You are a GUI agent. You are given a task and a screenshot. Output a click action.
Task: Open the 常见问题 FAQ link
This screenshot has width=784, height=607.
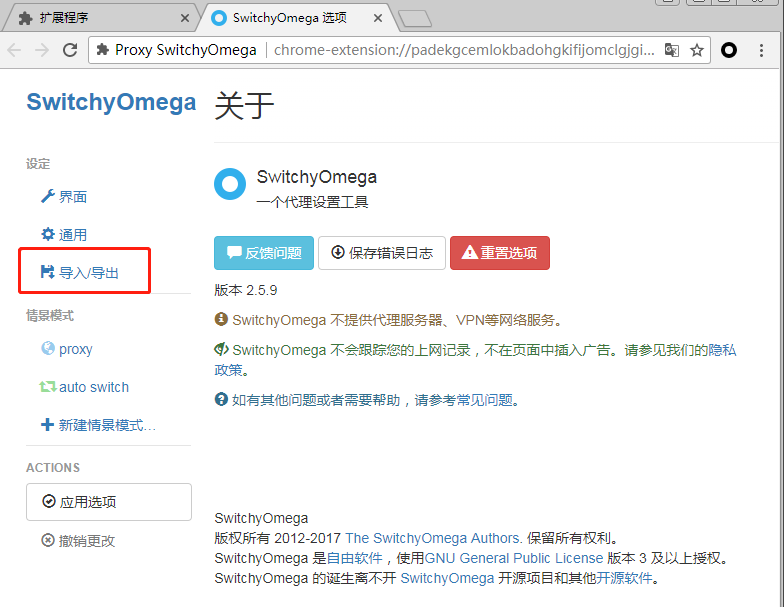484,400
